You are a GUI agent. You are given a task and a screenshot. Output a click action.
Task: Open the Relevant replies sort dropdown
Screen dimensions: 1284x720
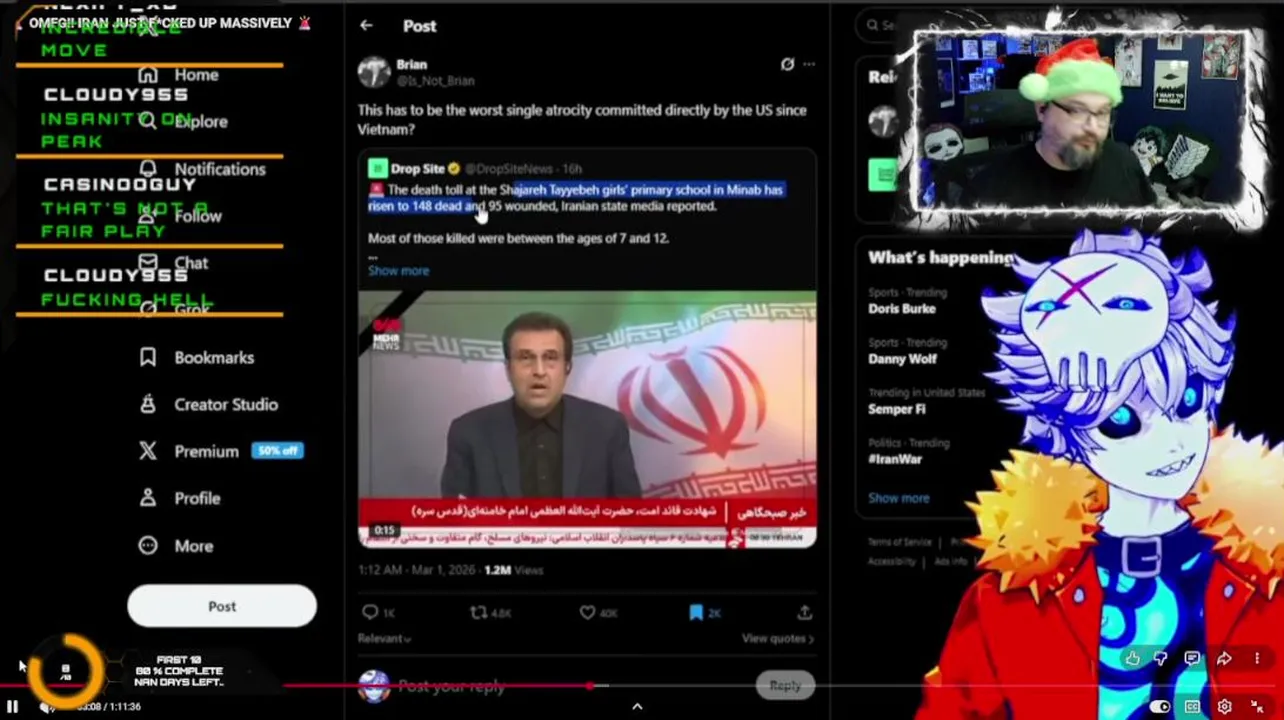[x=384, y=638]
